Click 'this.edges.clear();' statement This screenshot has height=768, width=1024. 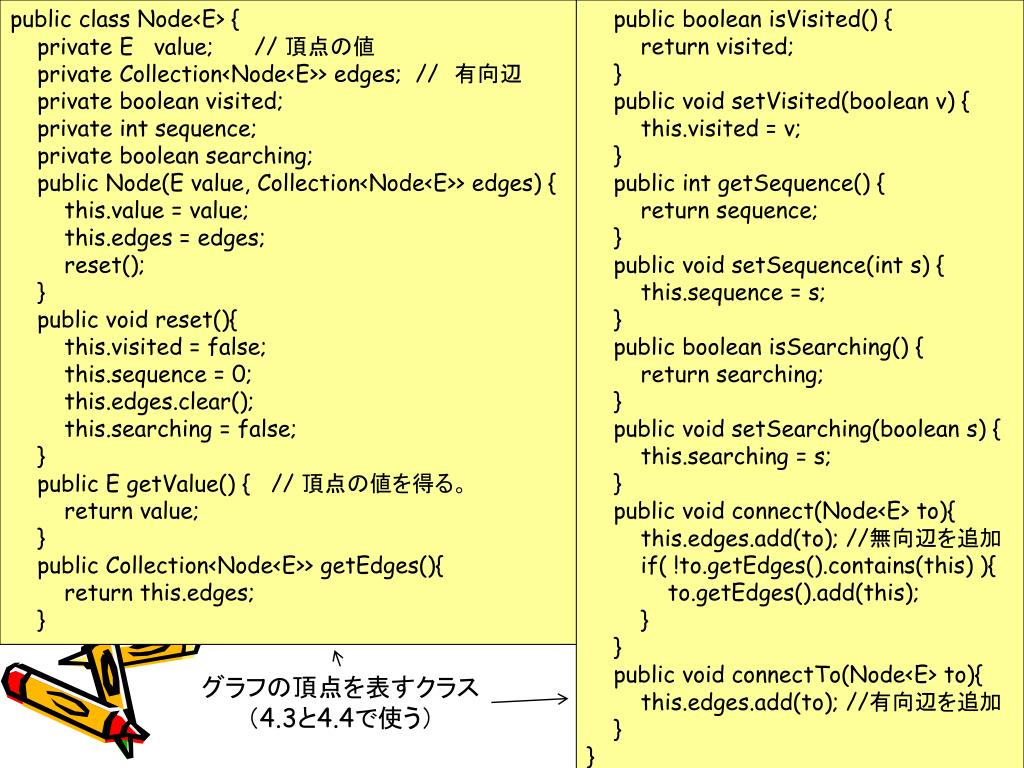[159, 402]
